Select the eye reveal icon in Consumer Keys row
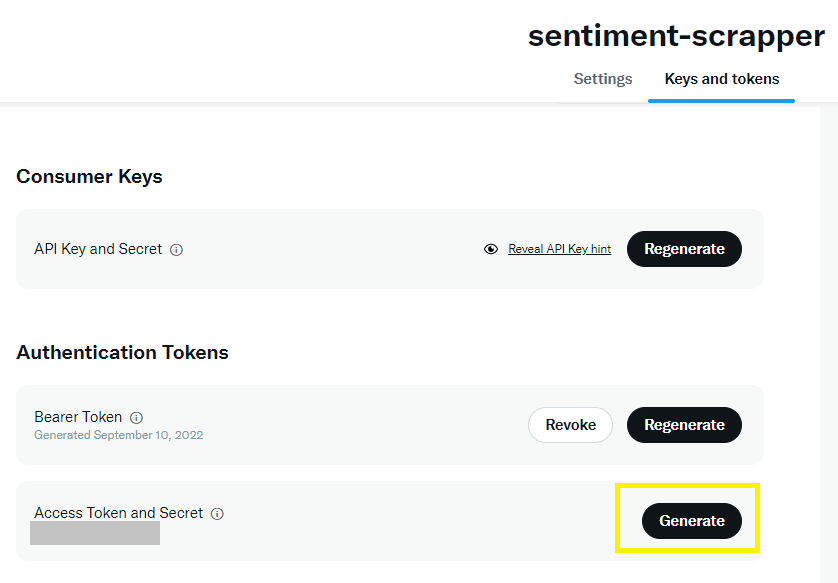The width and height of the screenshot is (838, 583). point(490,249)
